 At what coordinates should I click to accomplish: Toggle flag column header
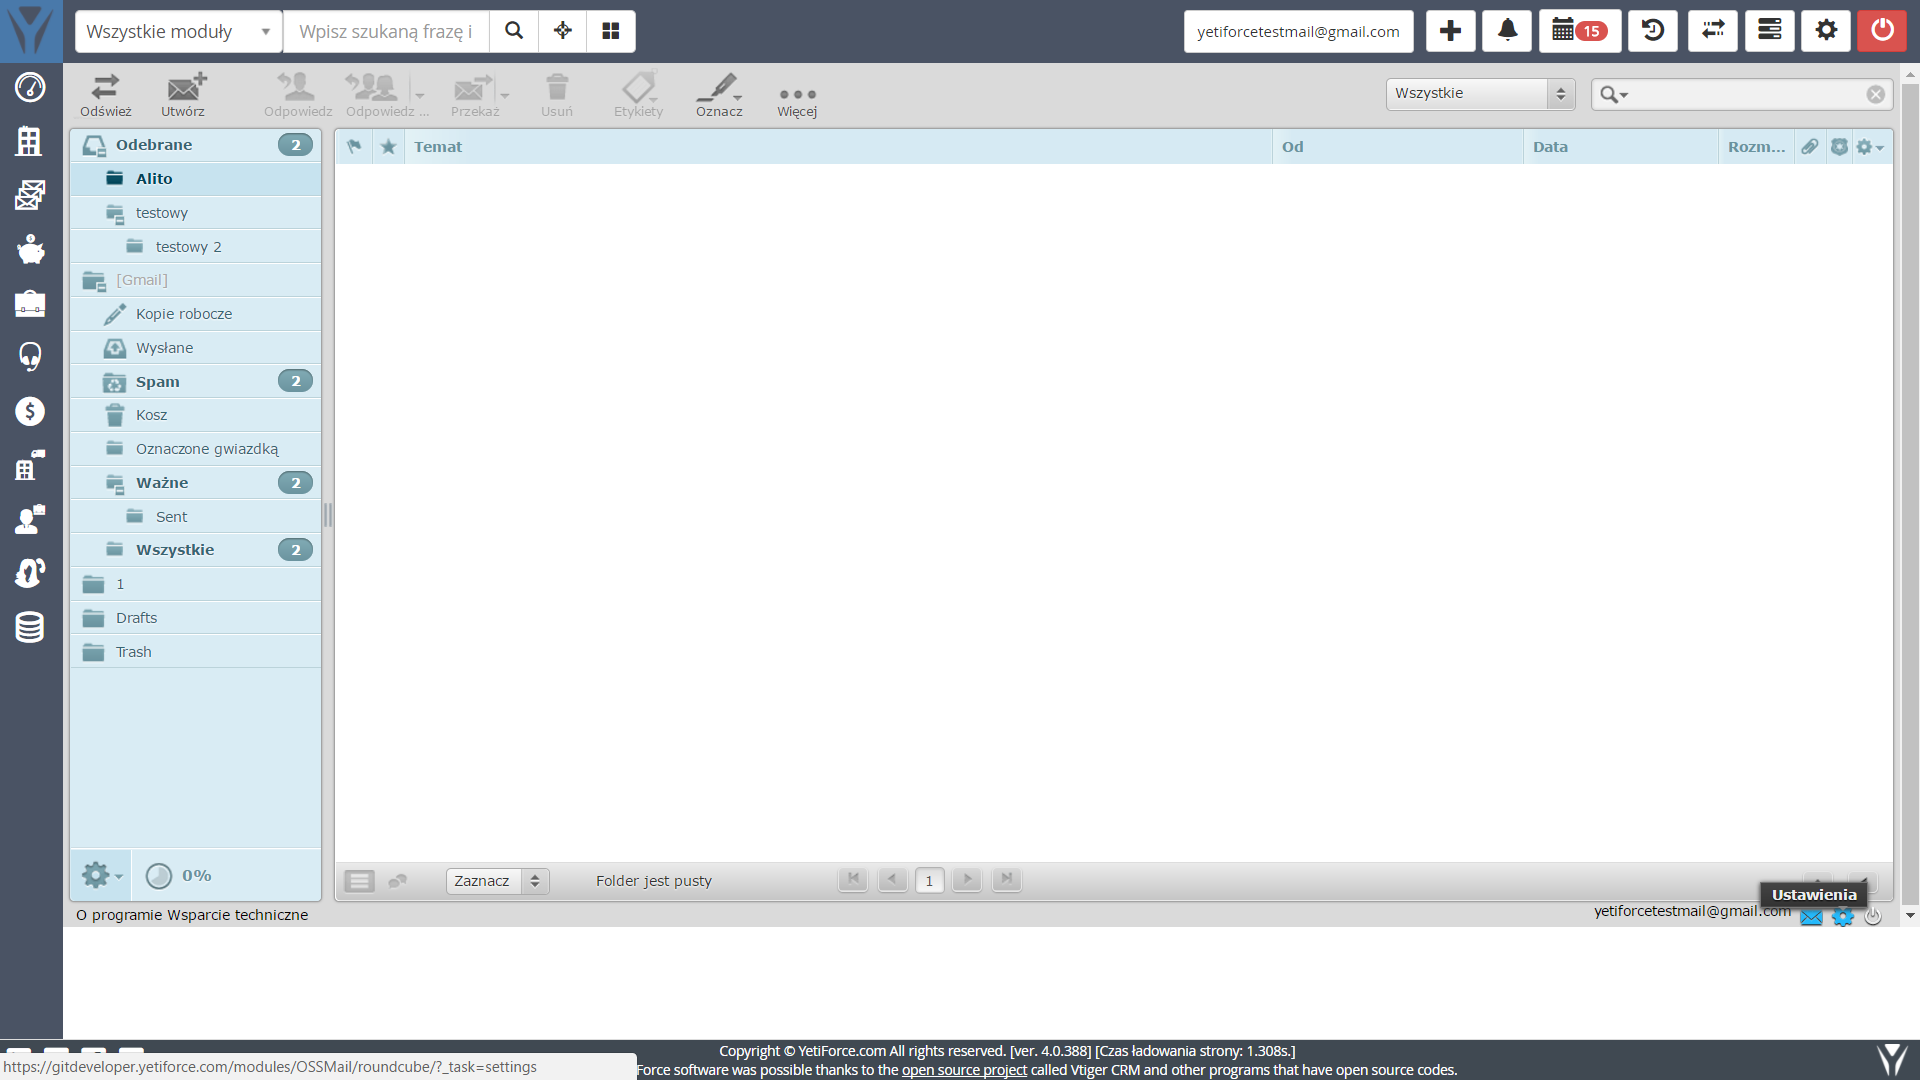[354, 147]
